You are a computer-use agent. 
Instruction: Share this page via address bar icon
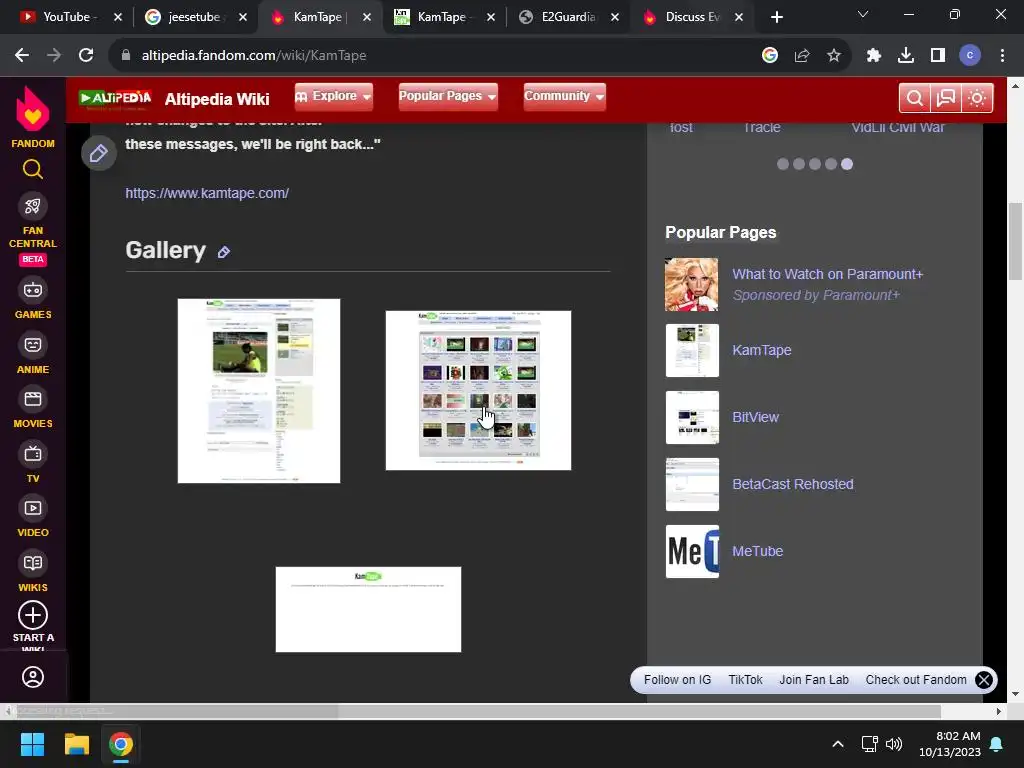(x=802, y=56)
